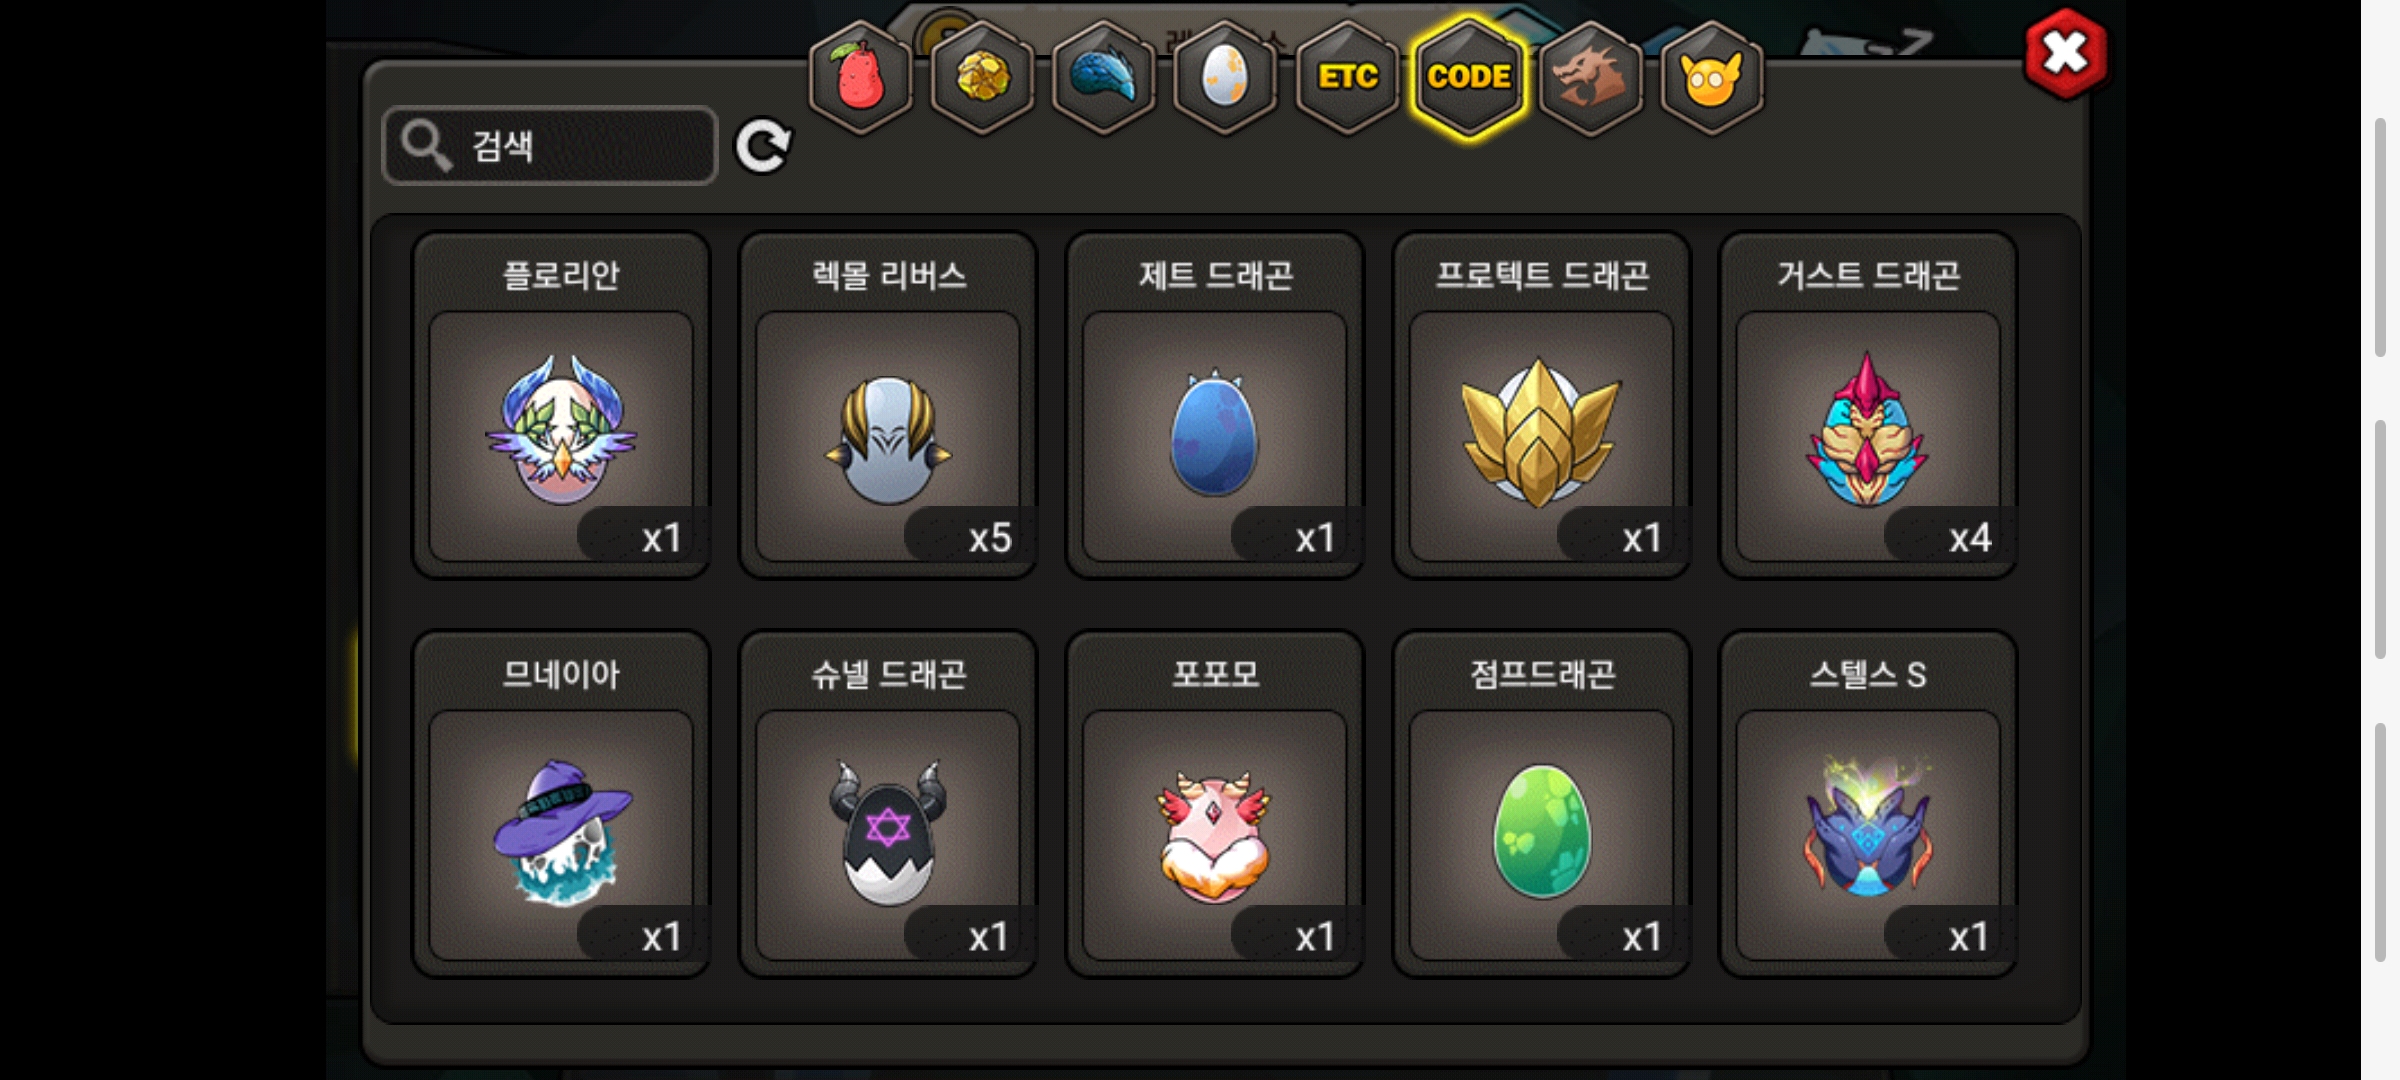2400x1080 pixels.
Task: Select the gold nugget category tab
Action: (982, 77)
